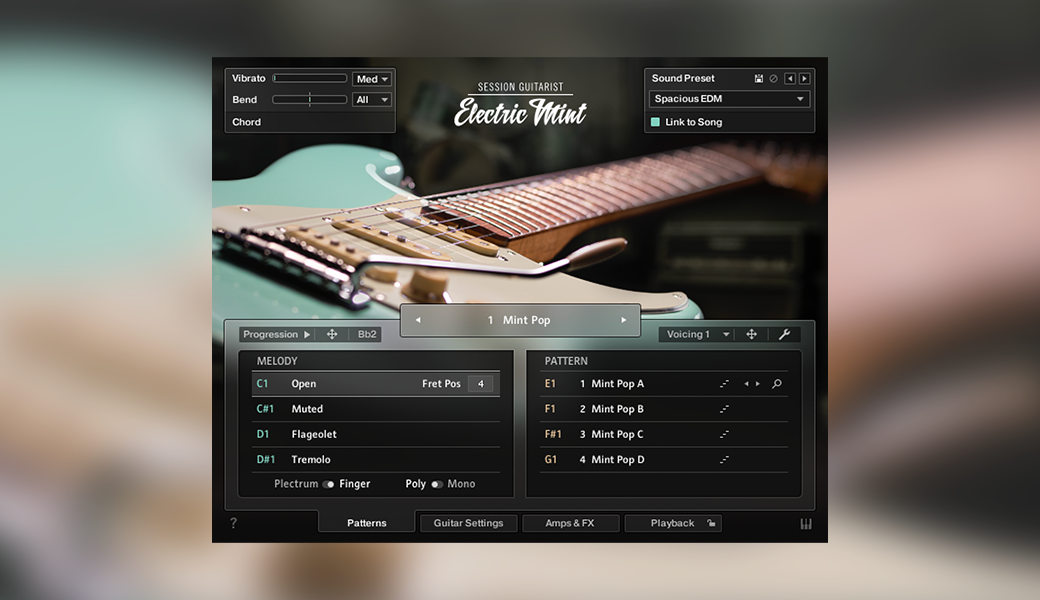
Task: Open pattern browser magnifier icon
Action: 777,384
